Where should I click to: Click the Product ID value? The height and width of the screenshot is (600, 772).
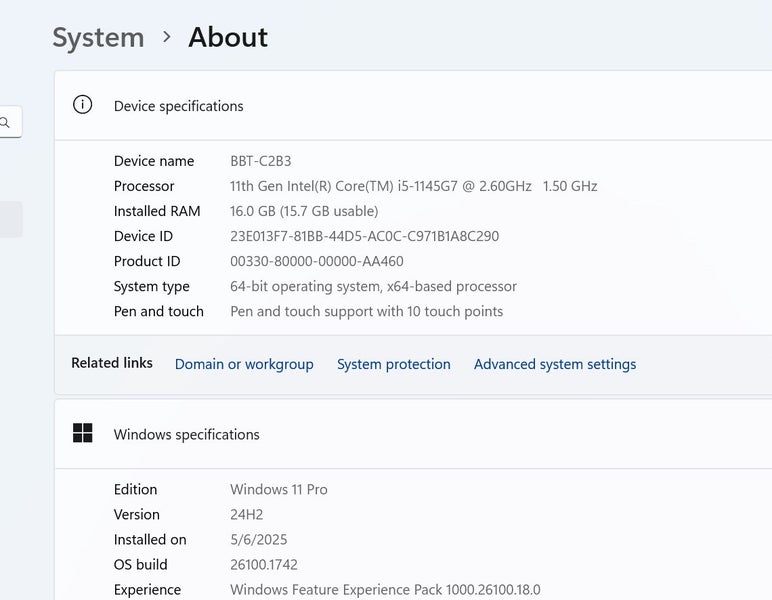pyautogui.click(x=317, y=261)
